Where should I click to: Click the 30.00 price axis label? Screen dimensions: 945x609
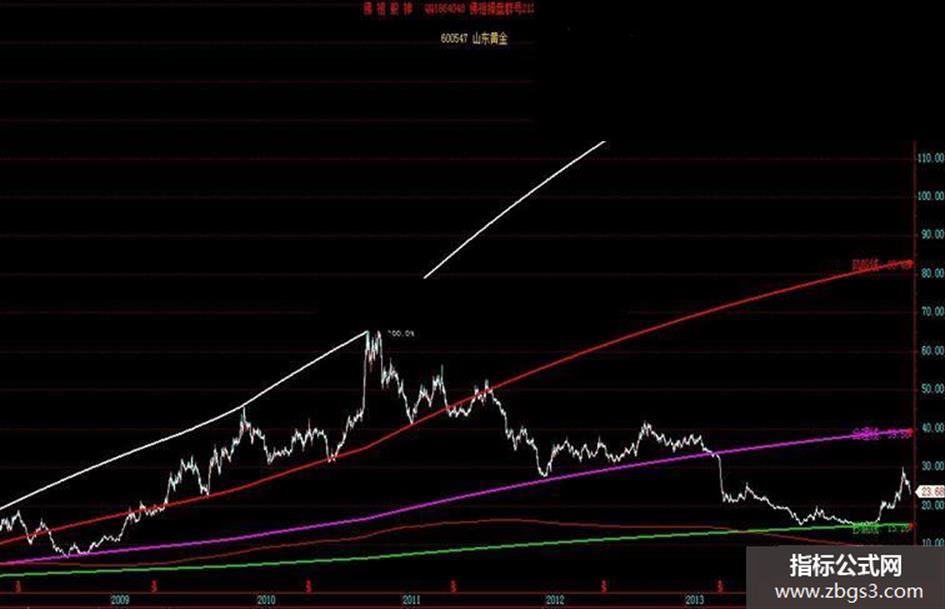click(x=932, y=467)
